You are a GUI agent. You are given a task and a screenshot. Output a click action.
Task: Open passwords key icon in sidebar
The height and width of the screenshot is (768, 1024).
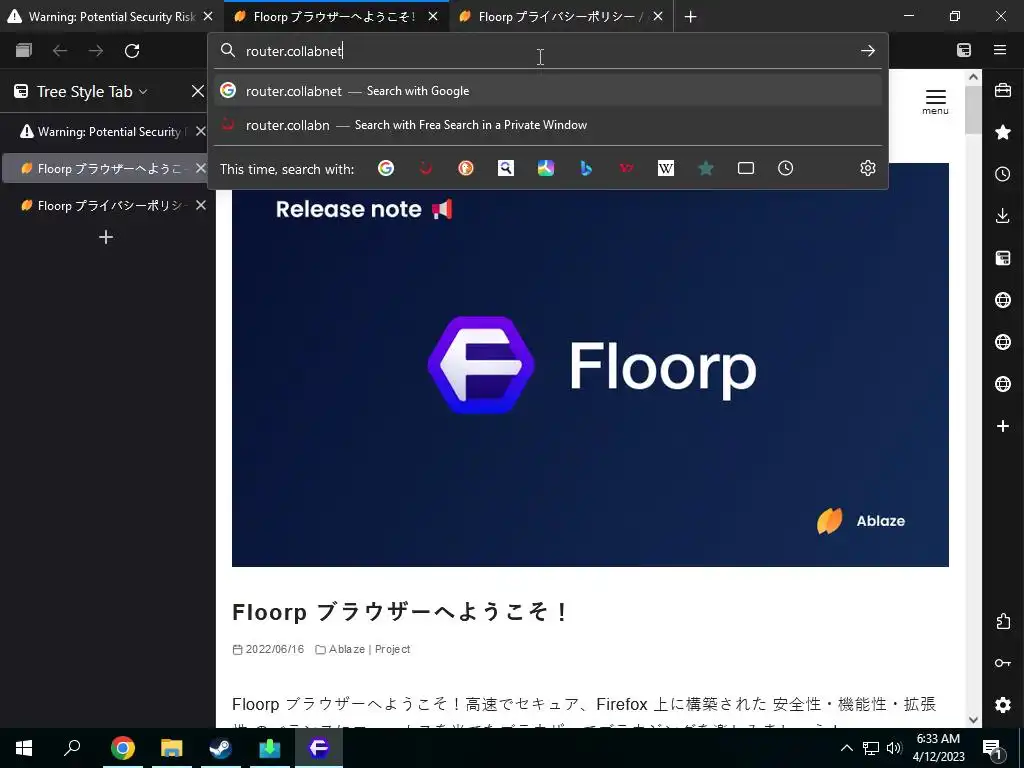tap(1003, 663)
